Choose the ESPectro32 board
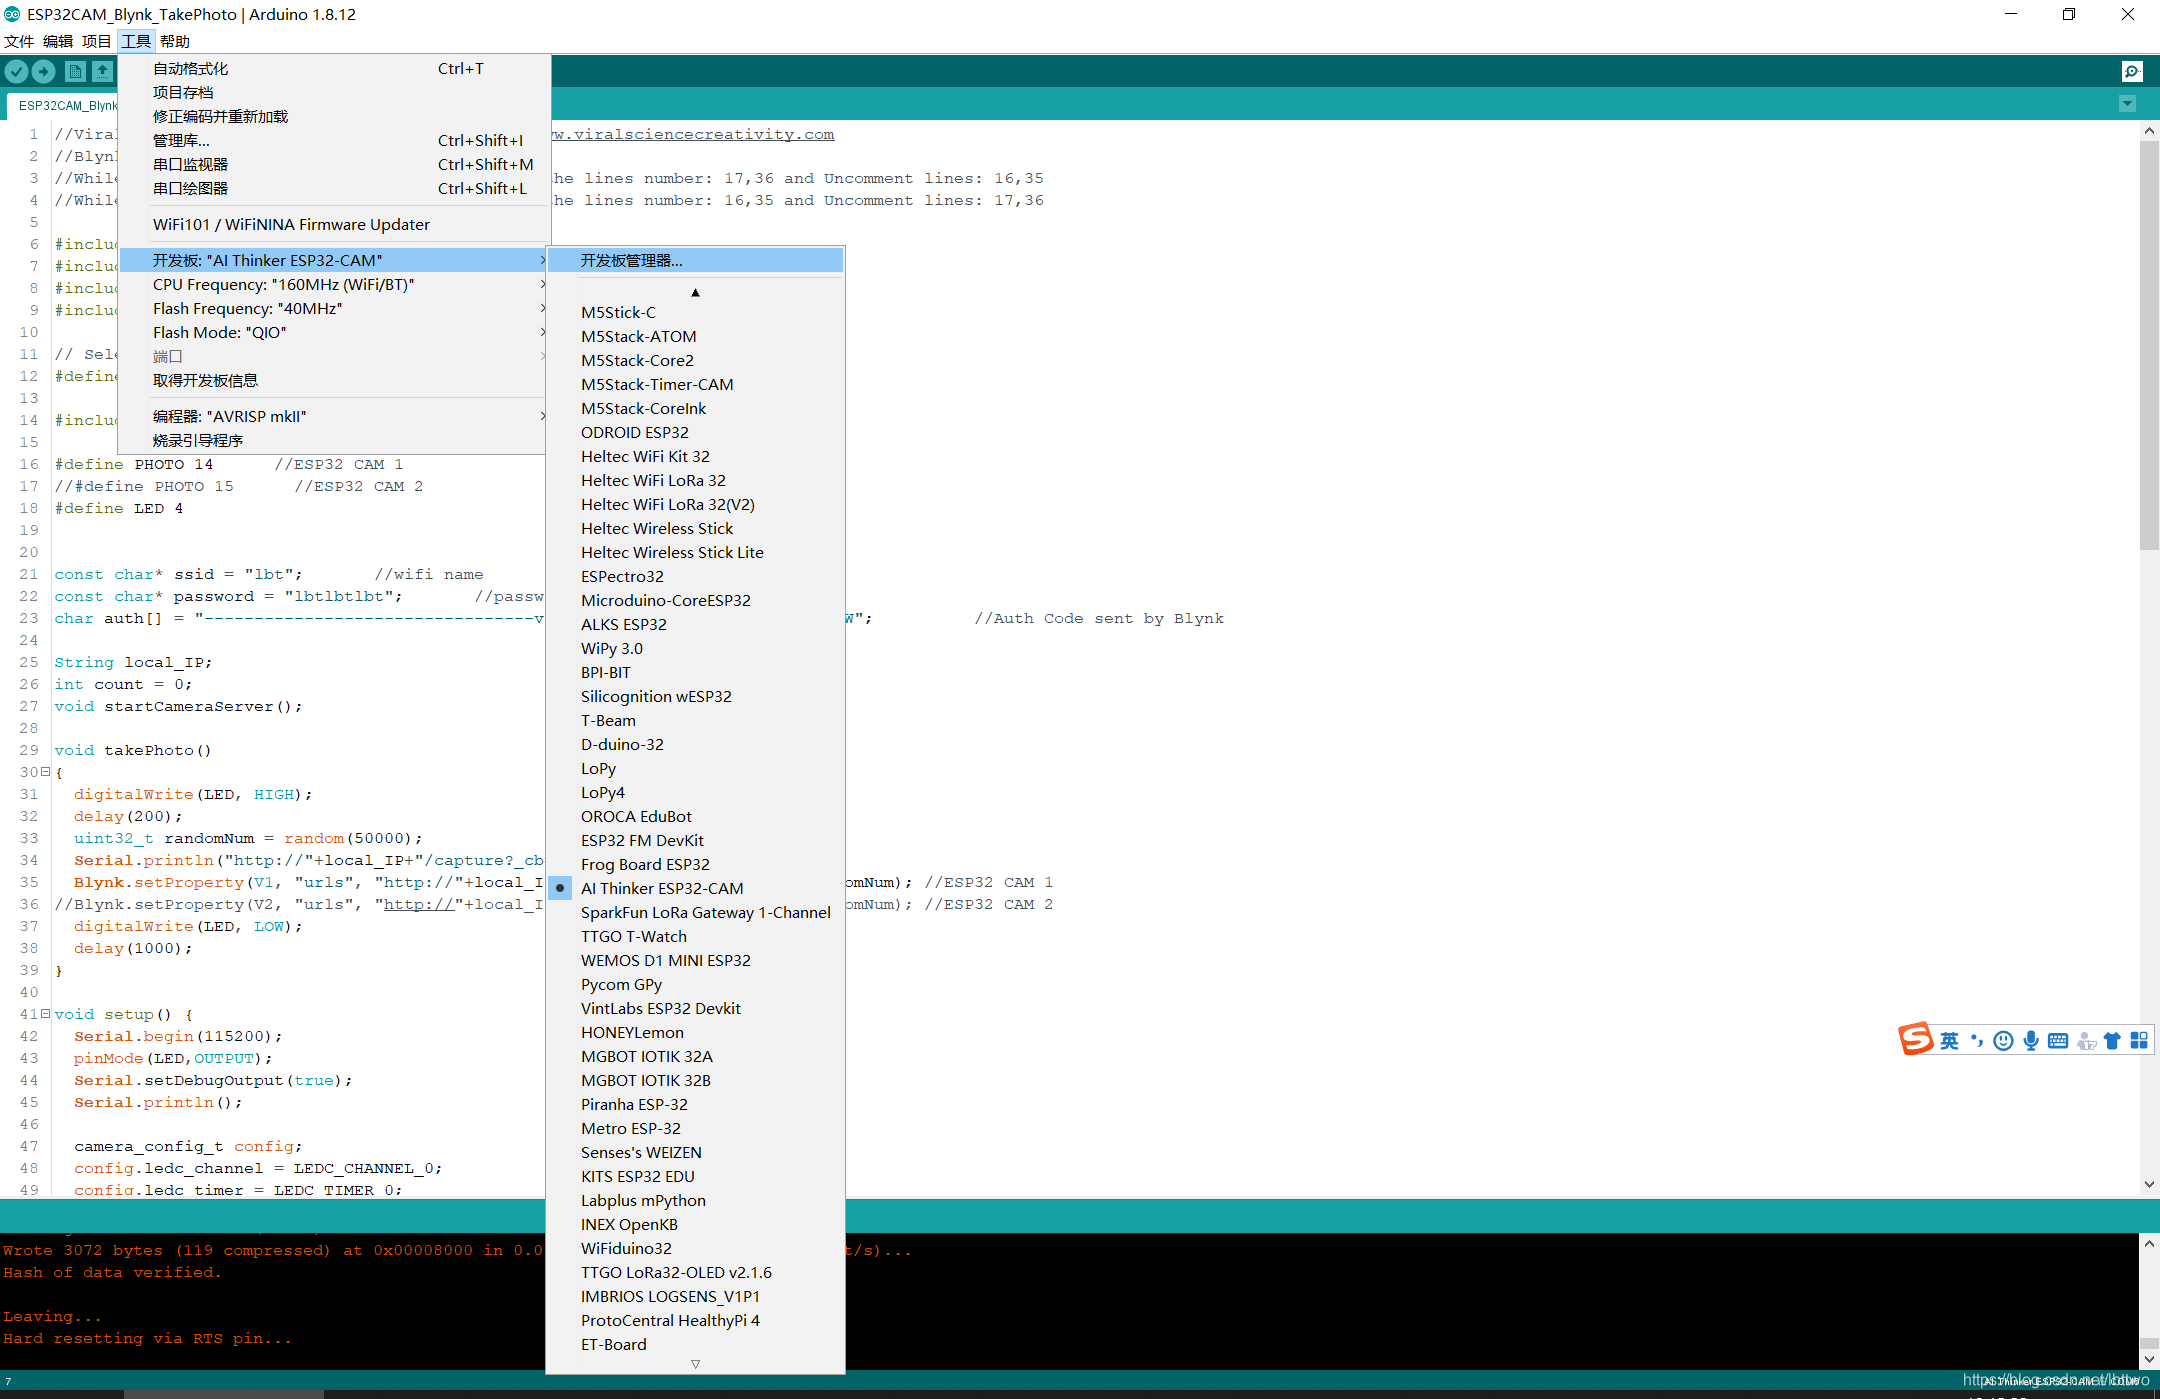2160x1399 pixels. [695, 576]
